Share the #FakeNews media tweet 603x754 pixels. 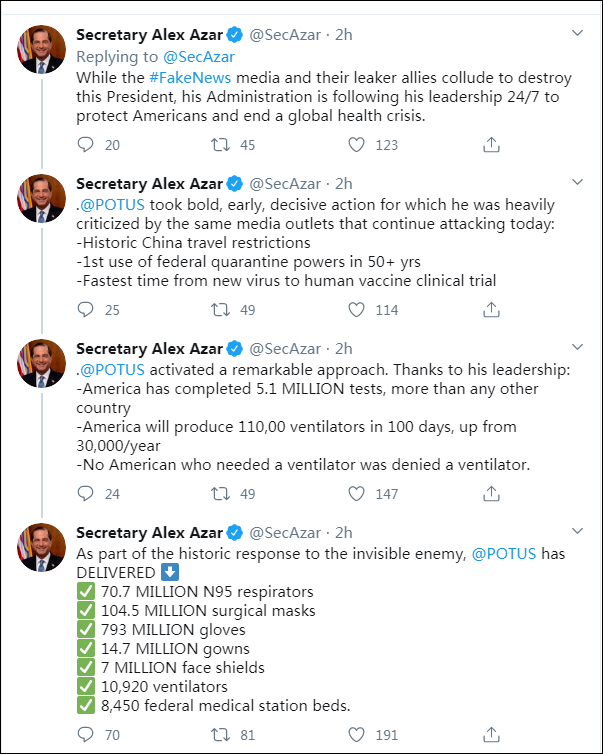coord(491,145)
